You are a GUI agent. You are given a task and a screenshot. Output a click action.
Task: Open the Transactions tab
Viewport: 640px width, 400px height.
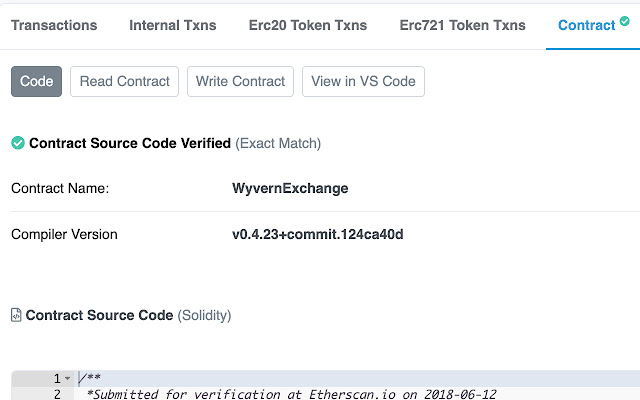click(54, 25)
